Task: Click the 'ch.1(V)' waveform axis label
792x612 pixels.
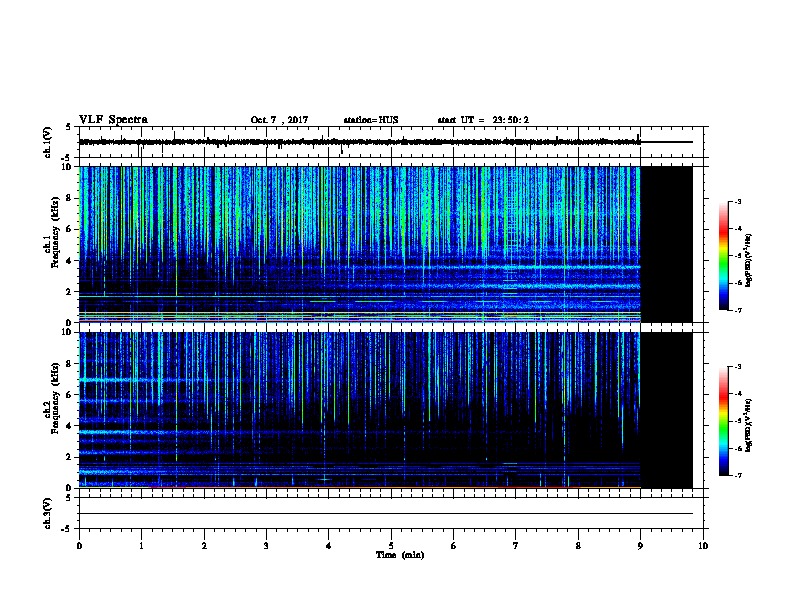Action: [x=48, y=142]
